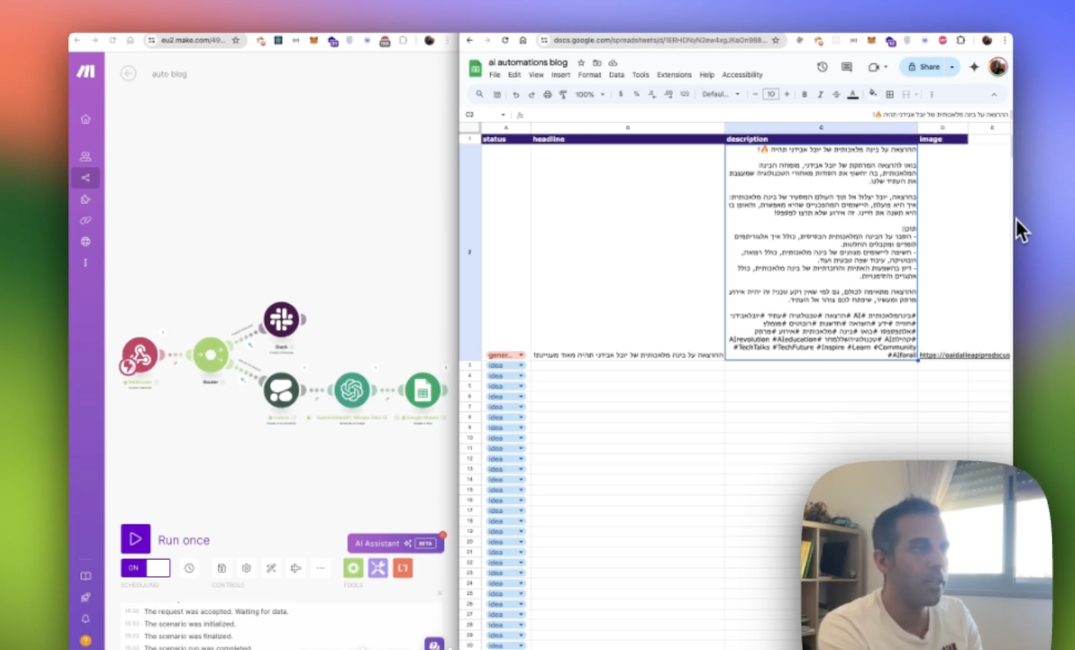
Task: Open Templates puzzle icon in Make sidebar
Action: pyautogui.click(x=86, y=200)
